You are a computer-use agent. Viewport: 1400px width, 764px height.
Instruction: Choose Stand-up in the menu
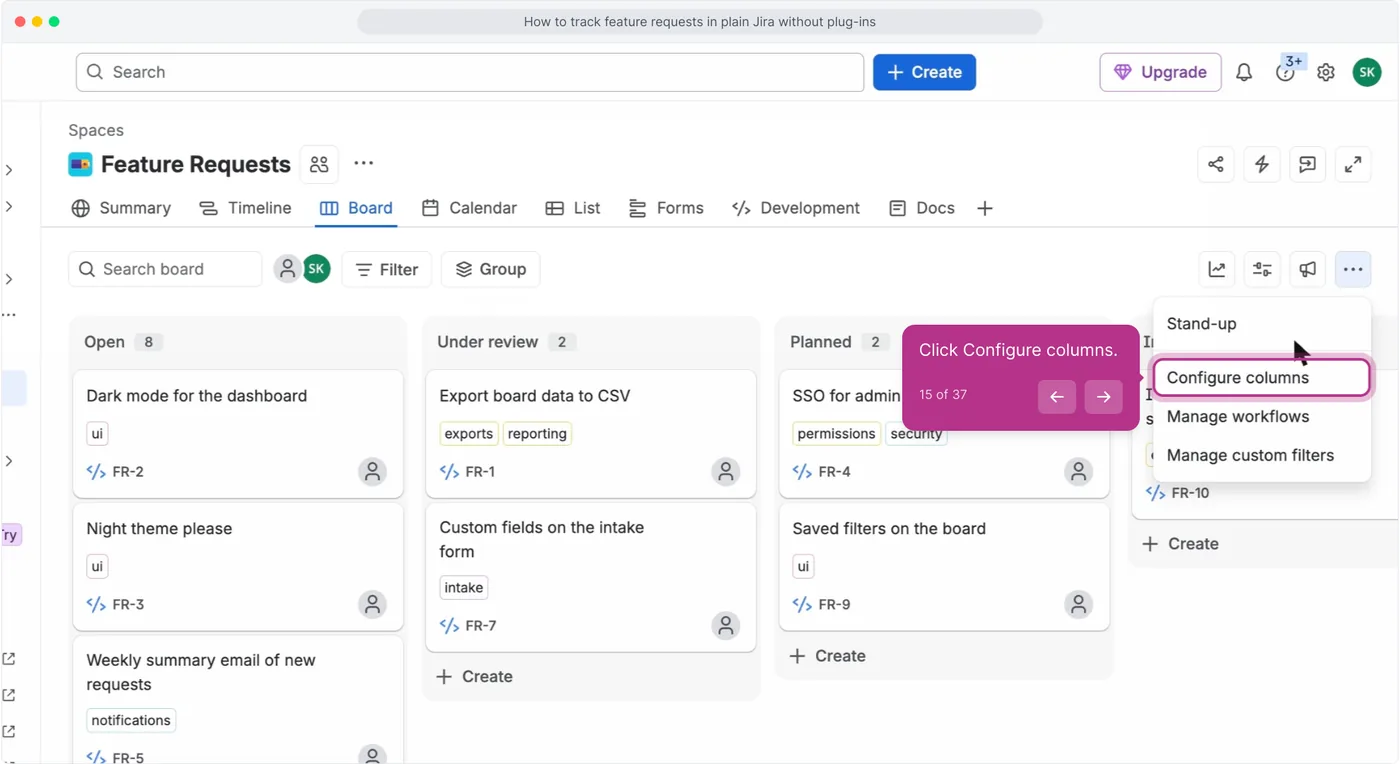(x=1261, y=324)
